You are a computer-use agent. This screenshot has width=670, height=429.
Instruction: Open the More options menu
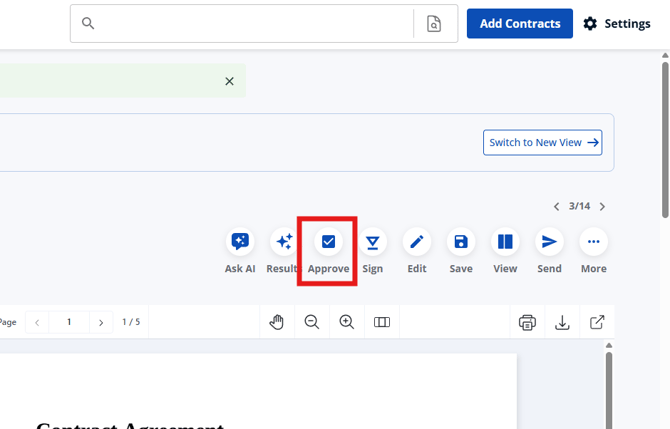pyautogui.click(x=593, y=242)
